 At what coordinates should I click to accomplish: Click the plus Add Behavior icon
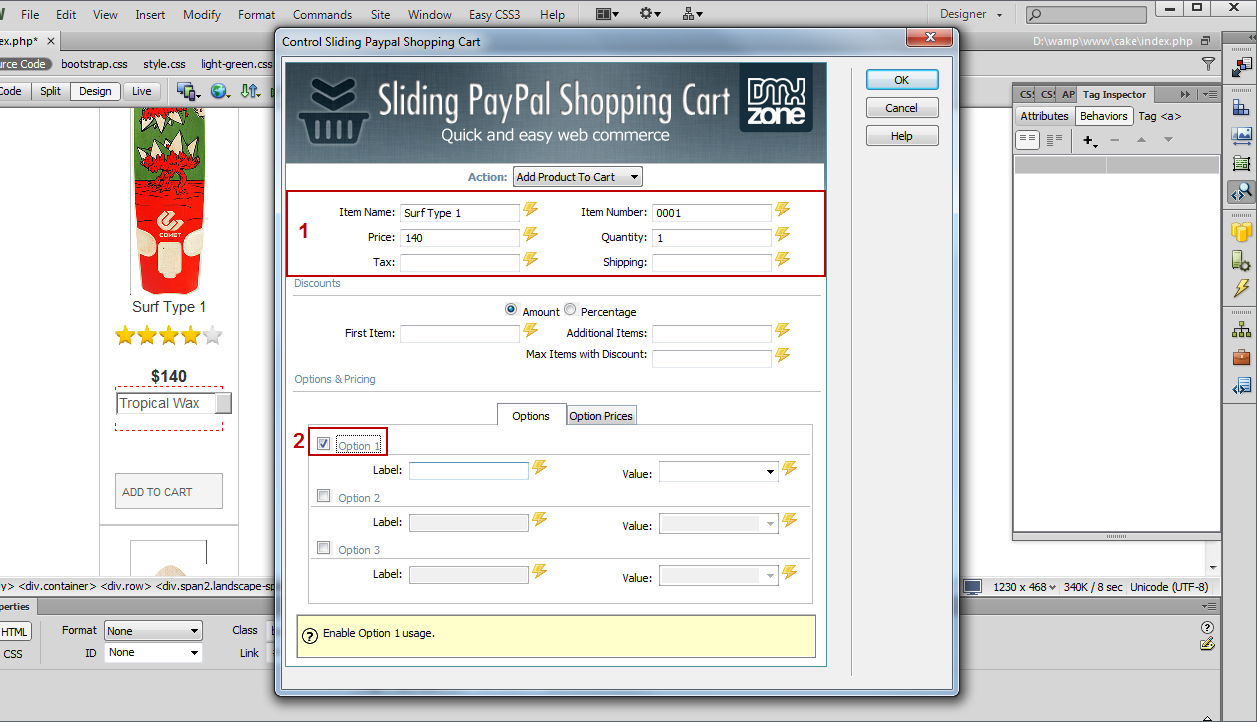click(1089, 141)
